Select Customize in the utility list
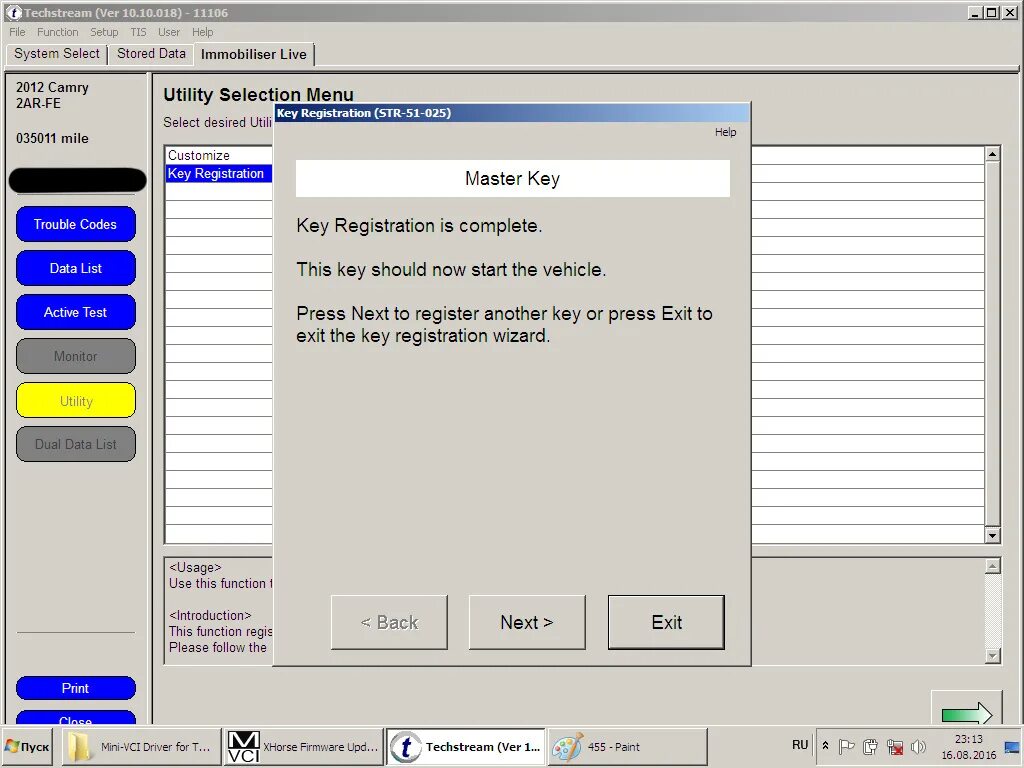This screenshot has height=768, width=1024. click(x=218, y=155)
